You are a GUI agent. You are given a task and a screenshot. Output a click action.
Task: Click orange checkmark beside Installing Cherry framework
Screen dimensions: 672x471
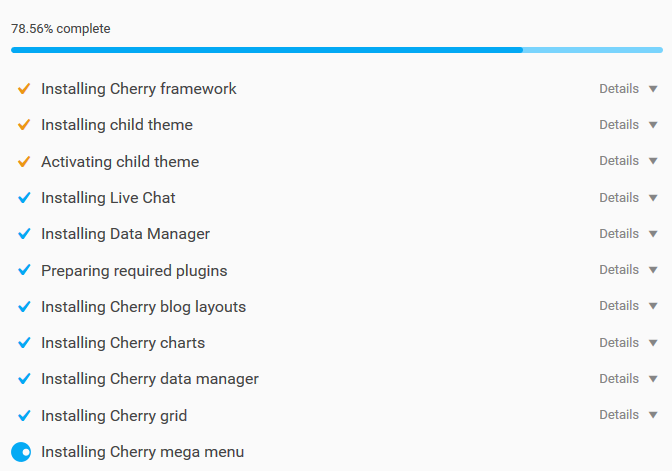24,89
